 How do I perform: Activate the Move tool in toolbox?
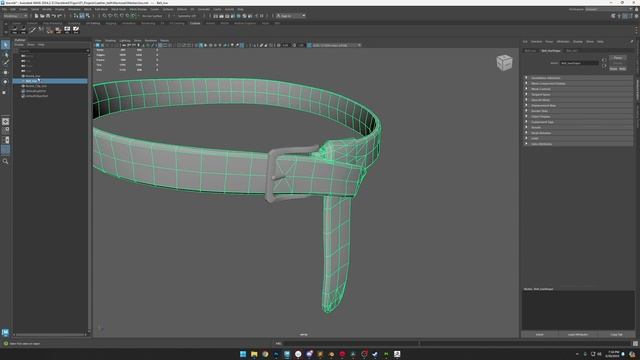[x=5, y=72]
